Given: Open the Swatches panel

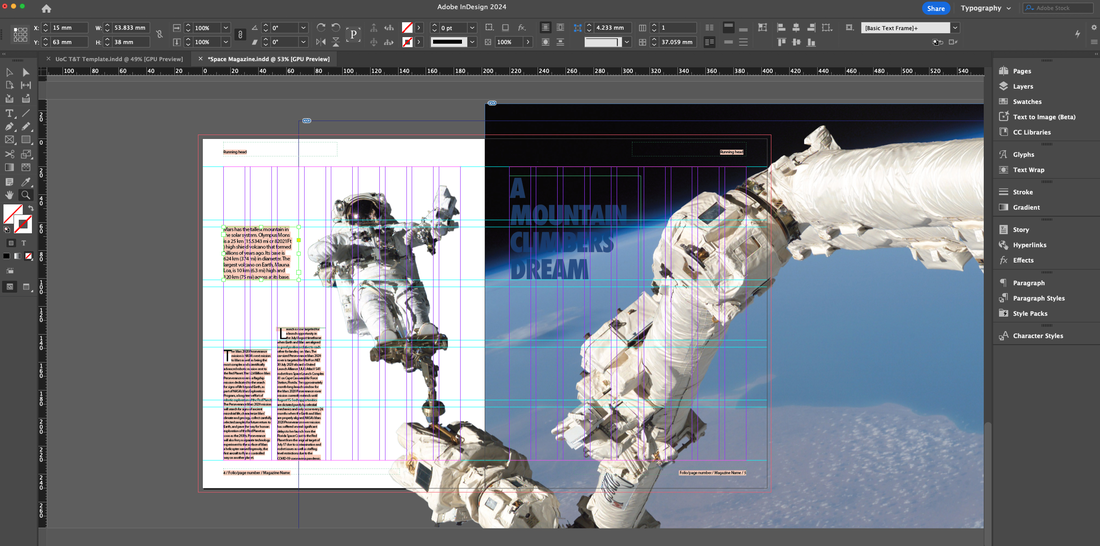Looking at the screenshot, I should 1026,102.
